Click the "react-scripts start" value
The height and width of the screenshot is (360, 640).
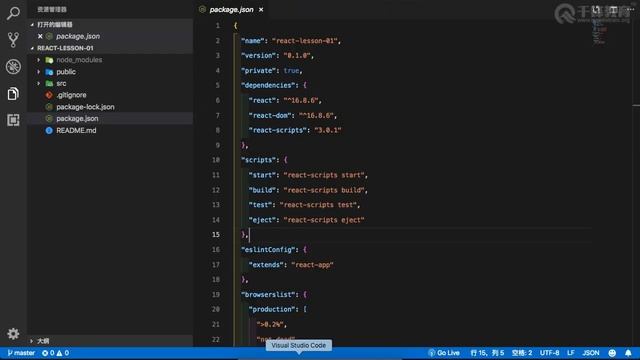[324, 175]
